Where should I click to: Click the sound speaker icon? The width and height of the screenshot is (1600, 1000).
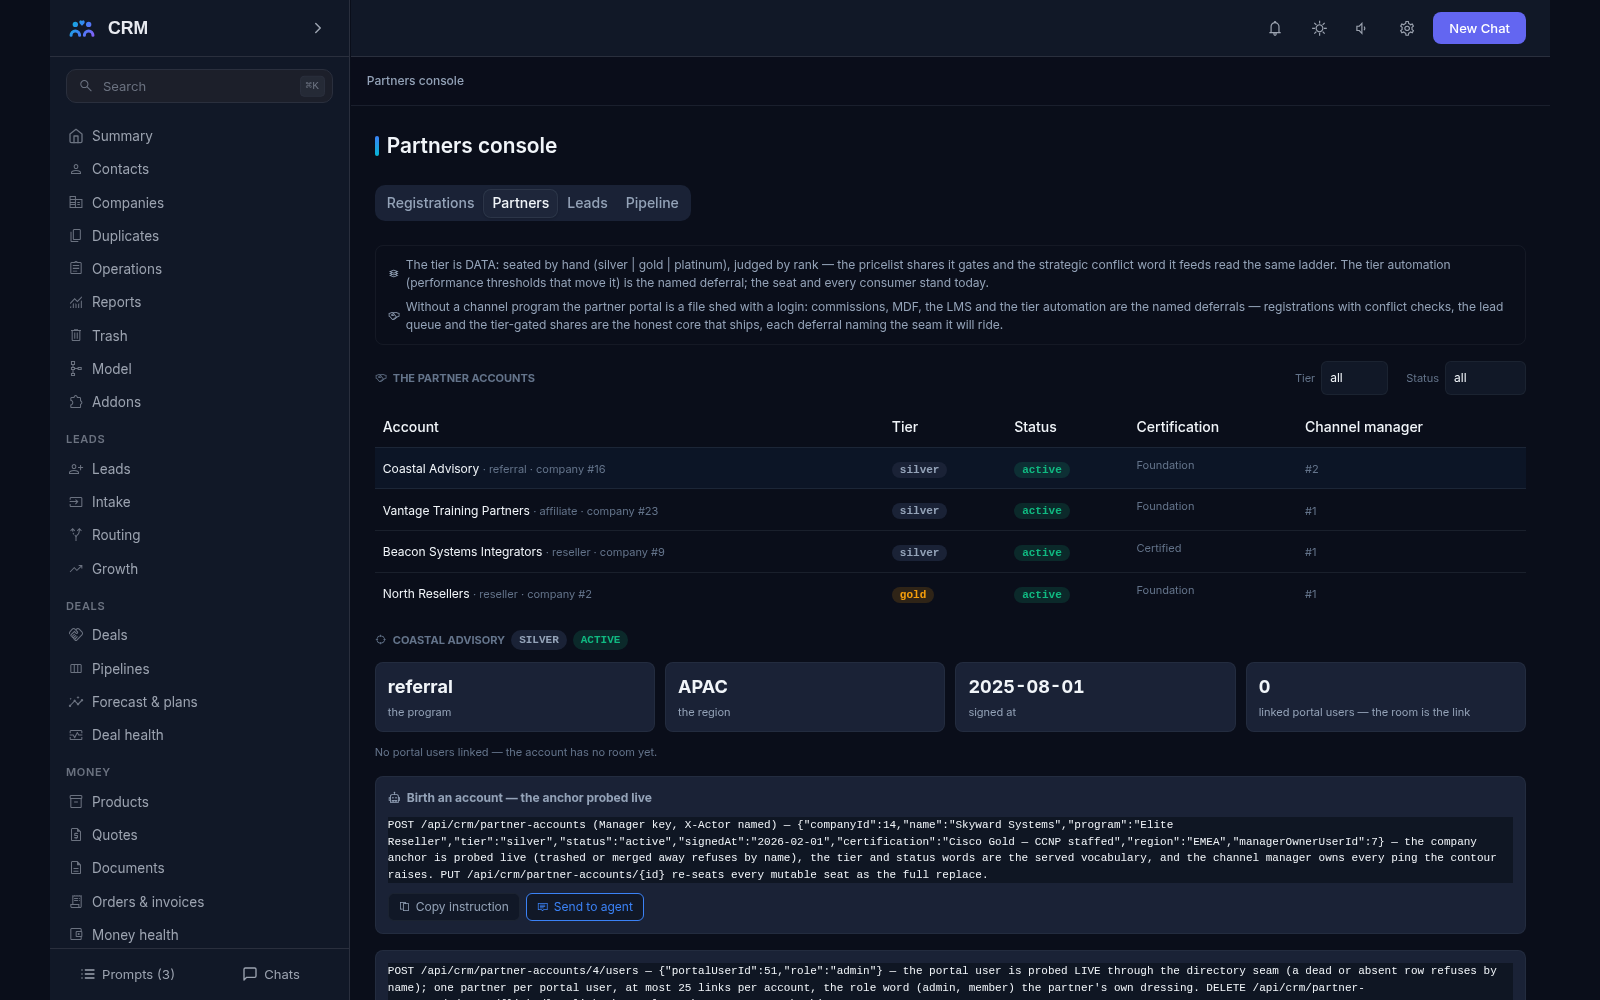pyautogui.click(x=1362, y=28)
